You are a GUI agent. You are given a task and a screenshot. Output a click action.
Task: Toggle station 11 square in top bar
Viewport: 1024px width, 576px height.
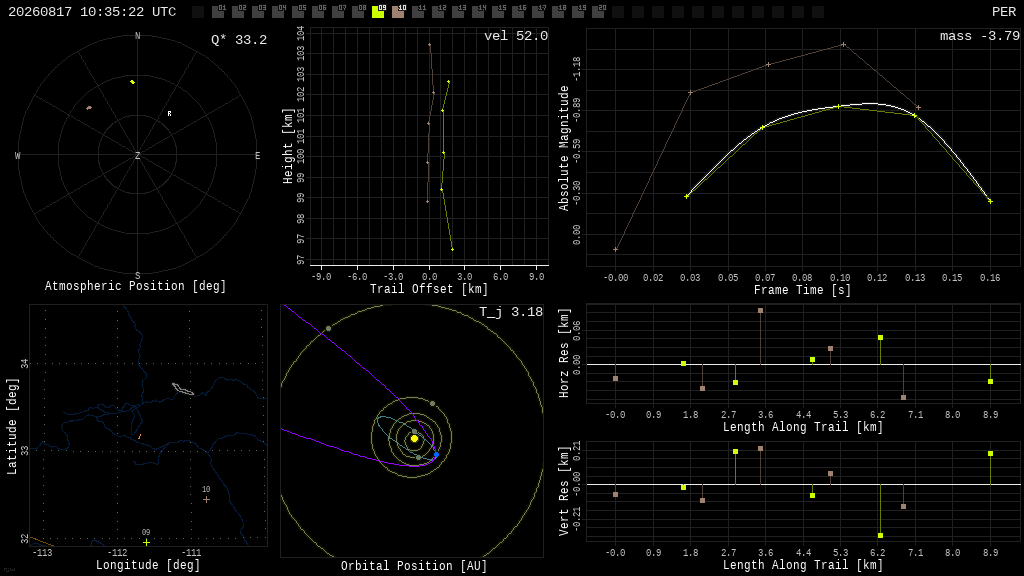418,12
